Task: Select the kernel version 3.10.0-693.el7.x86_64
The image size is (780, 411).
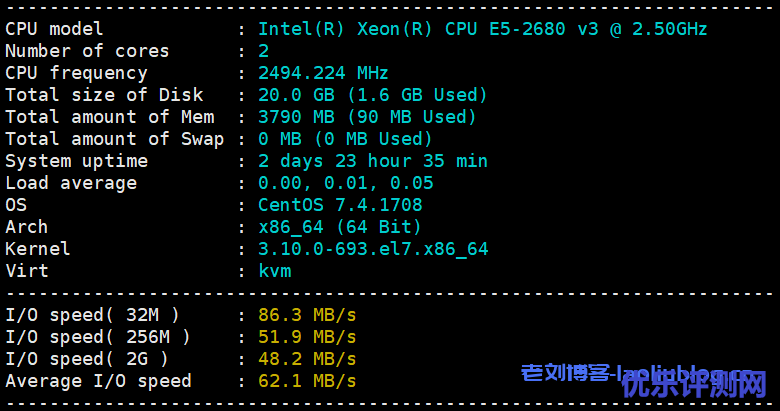Action: [x=372, y=249]
